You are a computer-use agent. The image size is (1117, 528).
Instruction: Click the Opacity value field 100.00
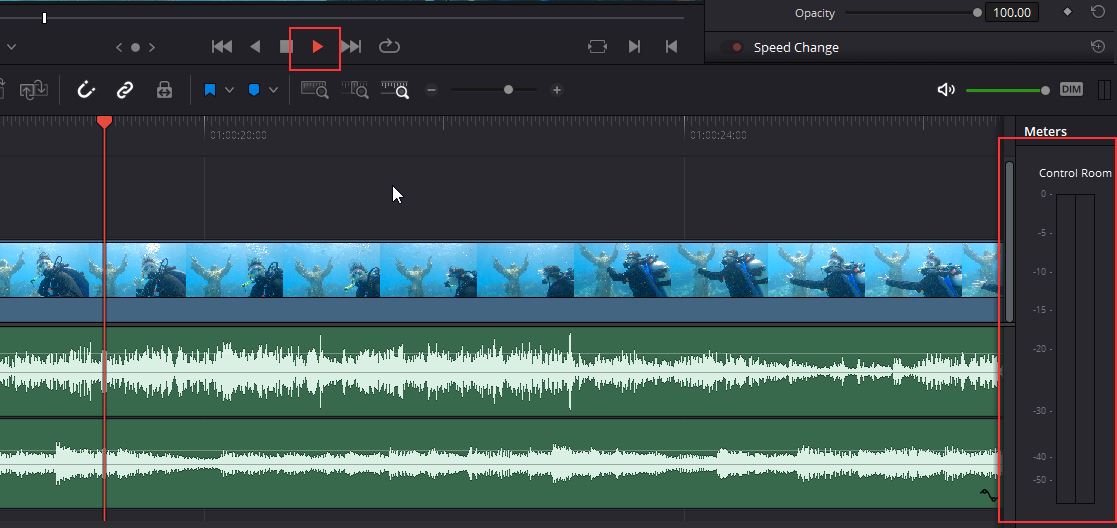tap(1012, 13)
